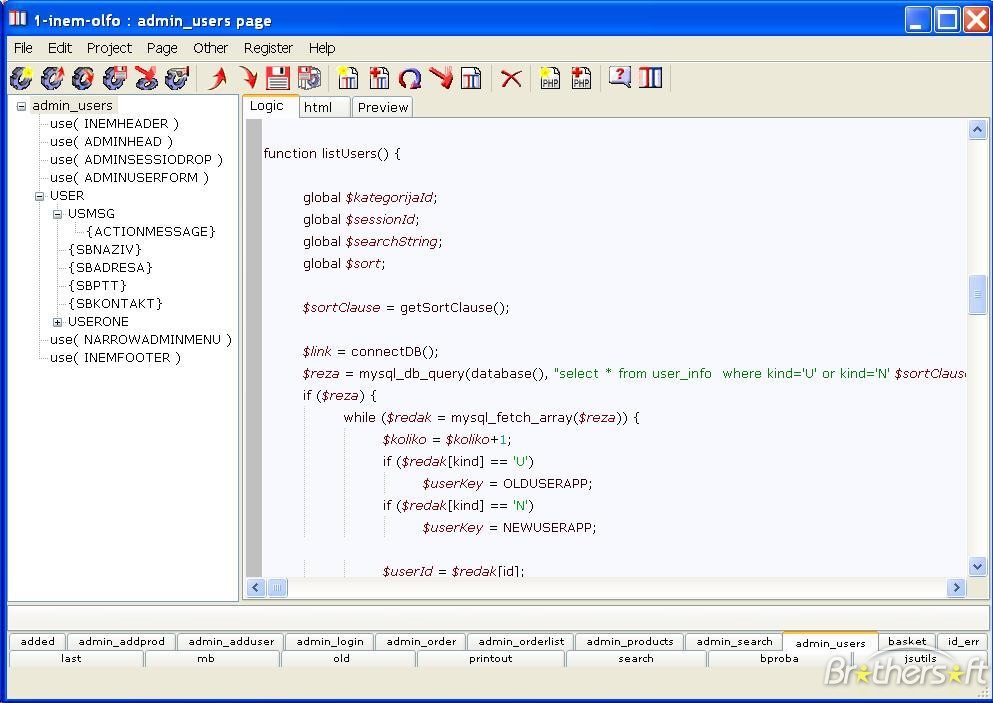Select {SBKONTAKT} tree item
Screen dimensions: 993x703
[x=115, y=304]
